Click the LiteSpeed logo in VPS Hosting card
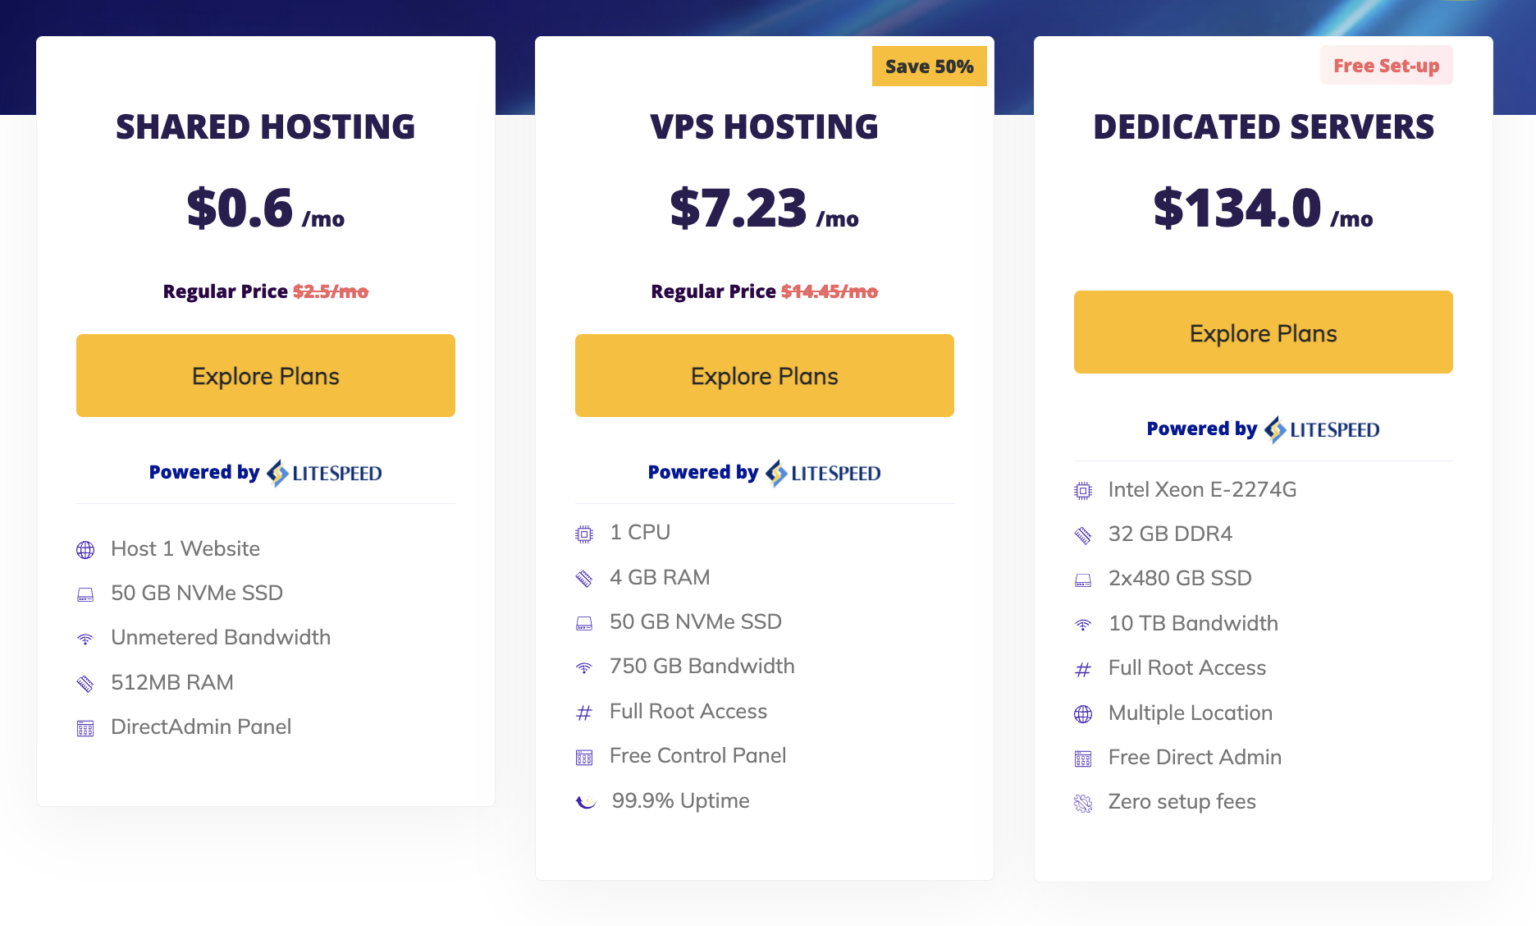 pos(822,472)
